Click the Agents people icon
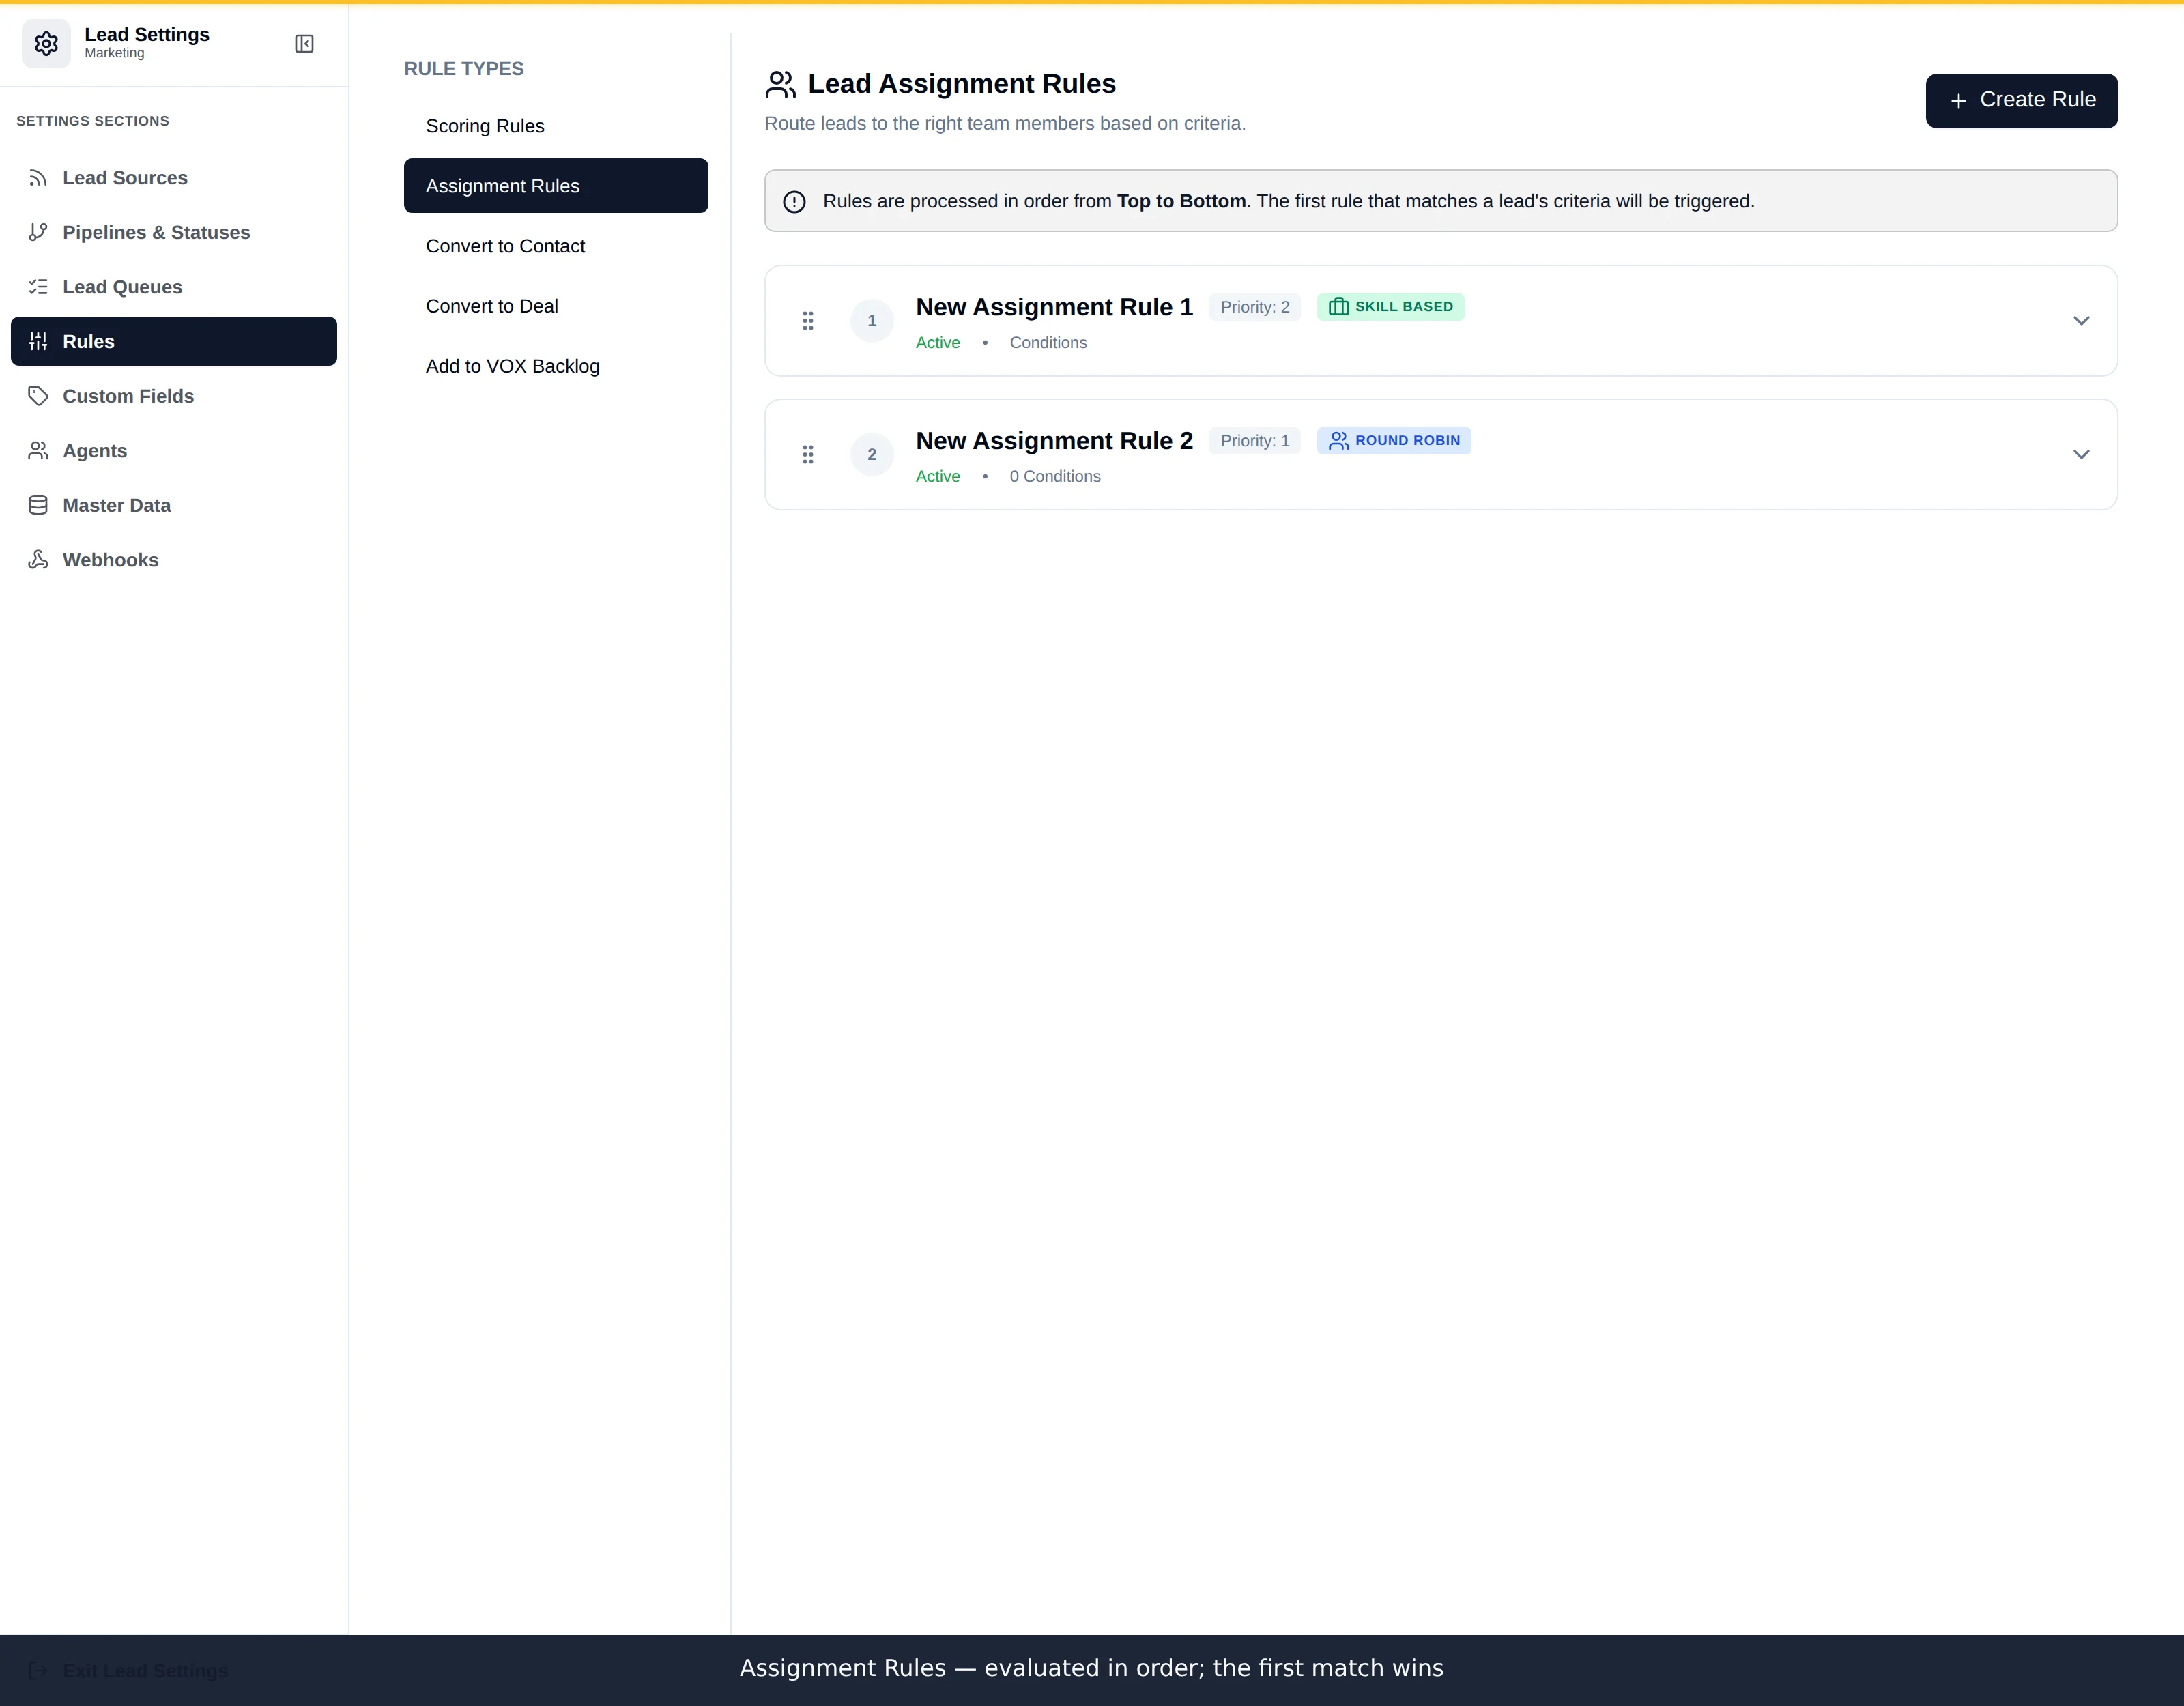 38,451
